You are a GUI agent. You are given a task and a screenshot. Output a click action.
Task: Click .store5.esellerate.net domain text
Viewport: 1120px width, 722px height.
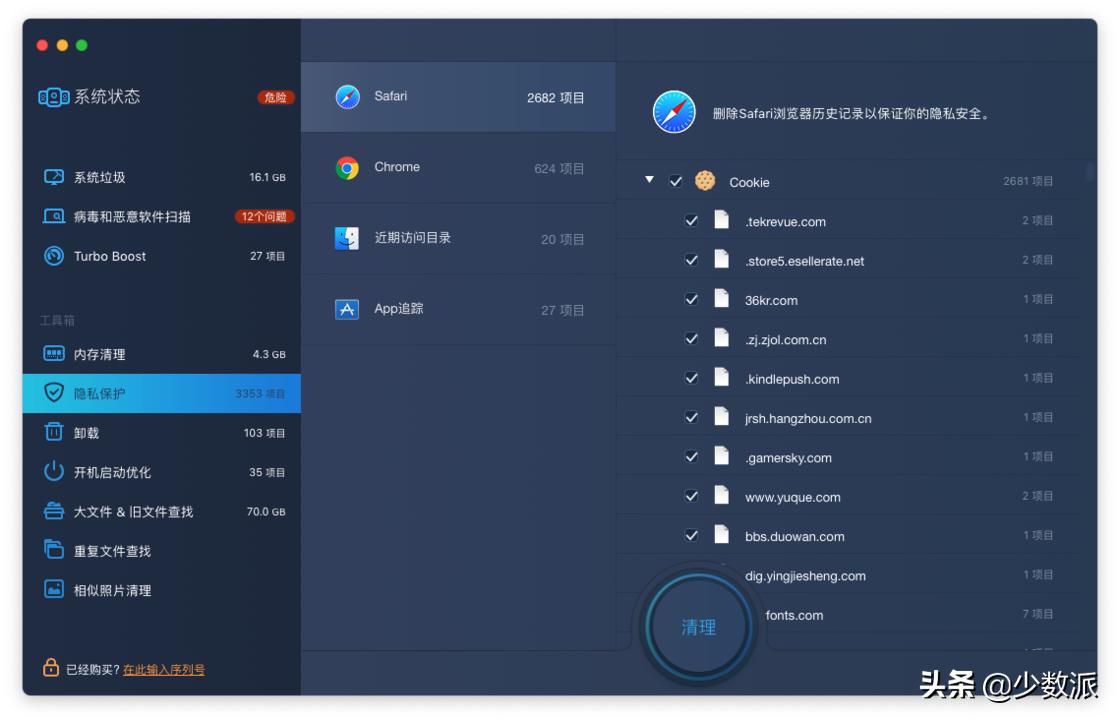[804, 261]
